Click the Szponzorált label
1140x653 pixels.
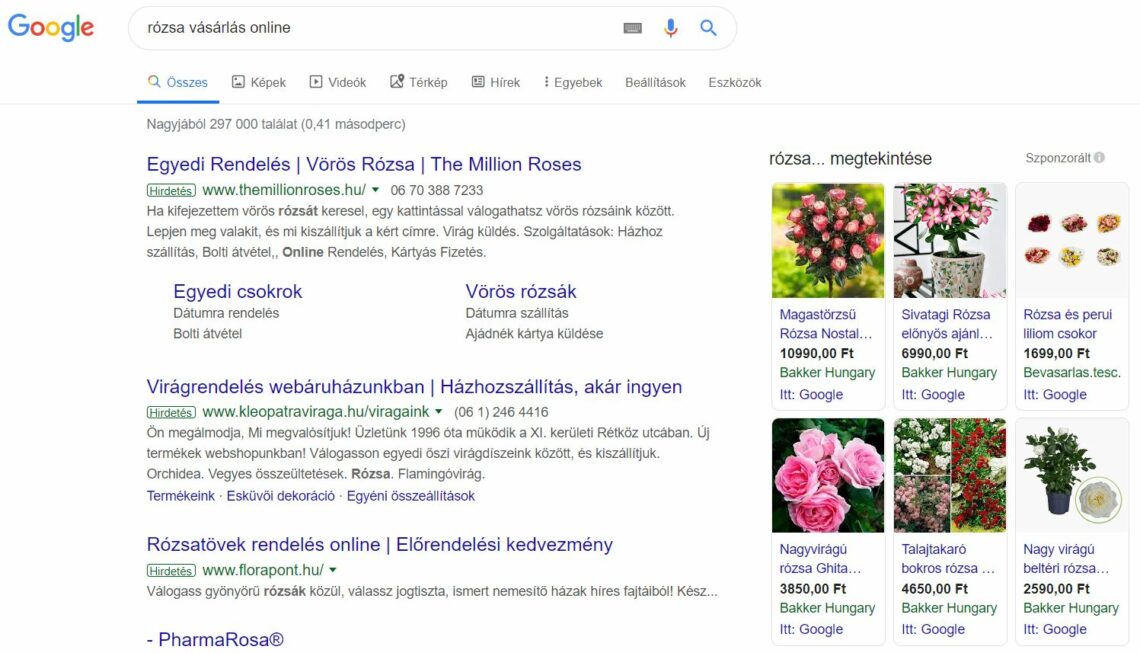[1058, 158]
